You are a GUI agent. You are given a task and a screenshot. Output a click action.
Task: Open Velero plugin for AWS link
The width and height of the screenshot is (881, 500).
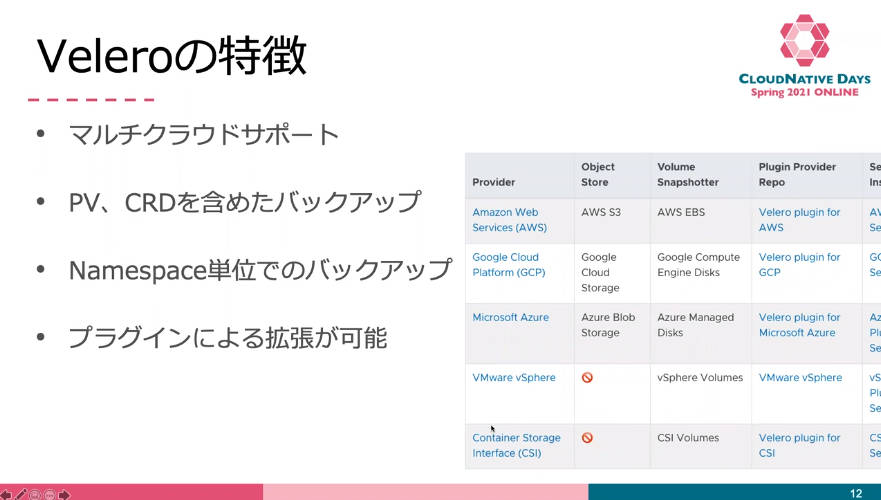click(799, 220)
